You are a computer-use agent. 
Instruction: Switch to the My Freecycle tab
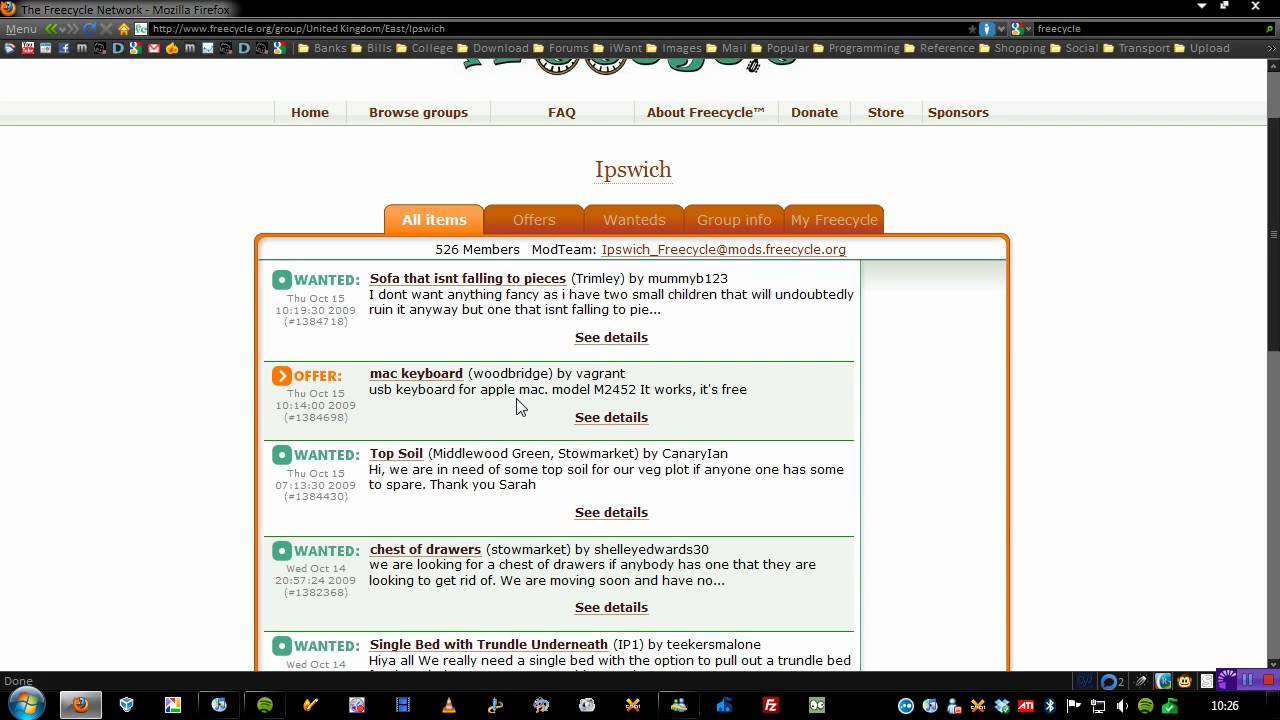[834, 220]
